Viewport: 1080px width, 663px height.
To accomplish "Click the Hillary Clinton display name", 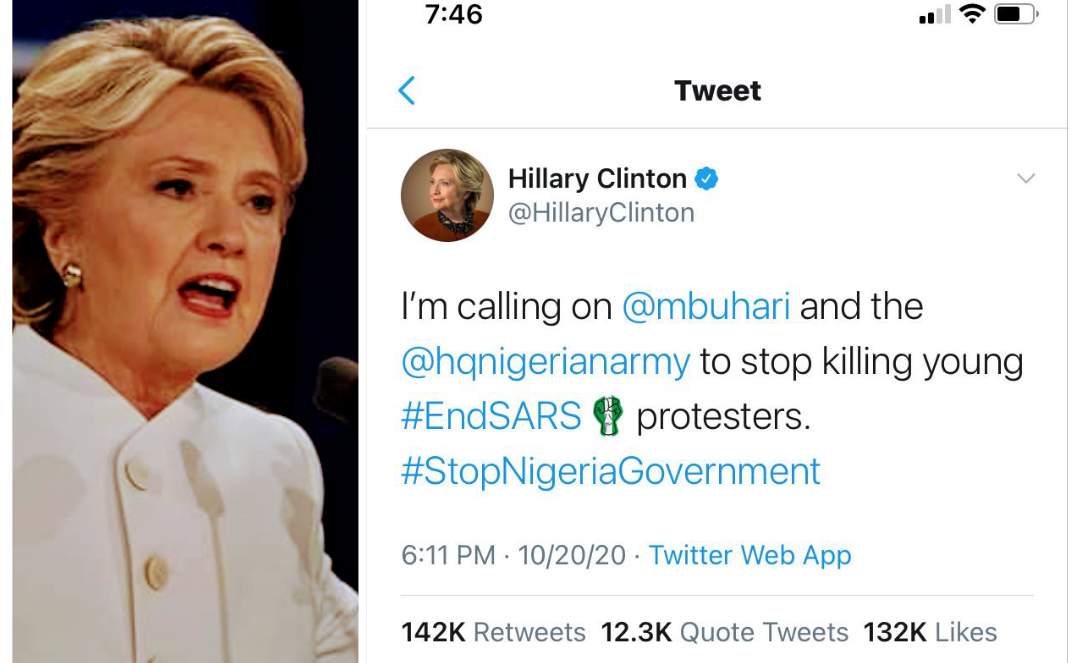I will [597, 178].
